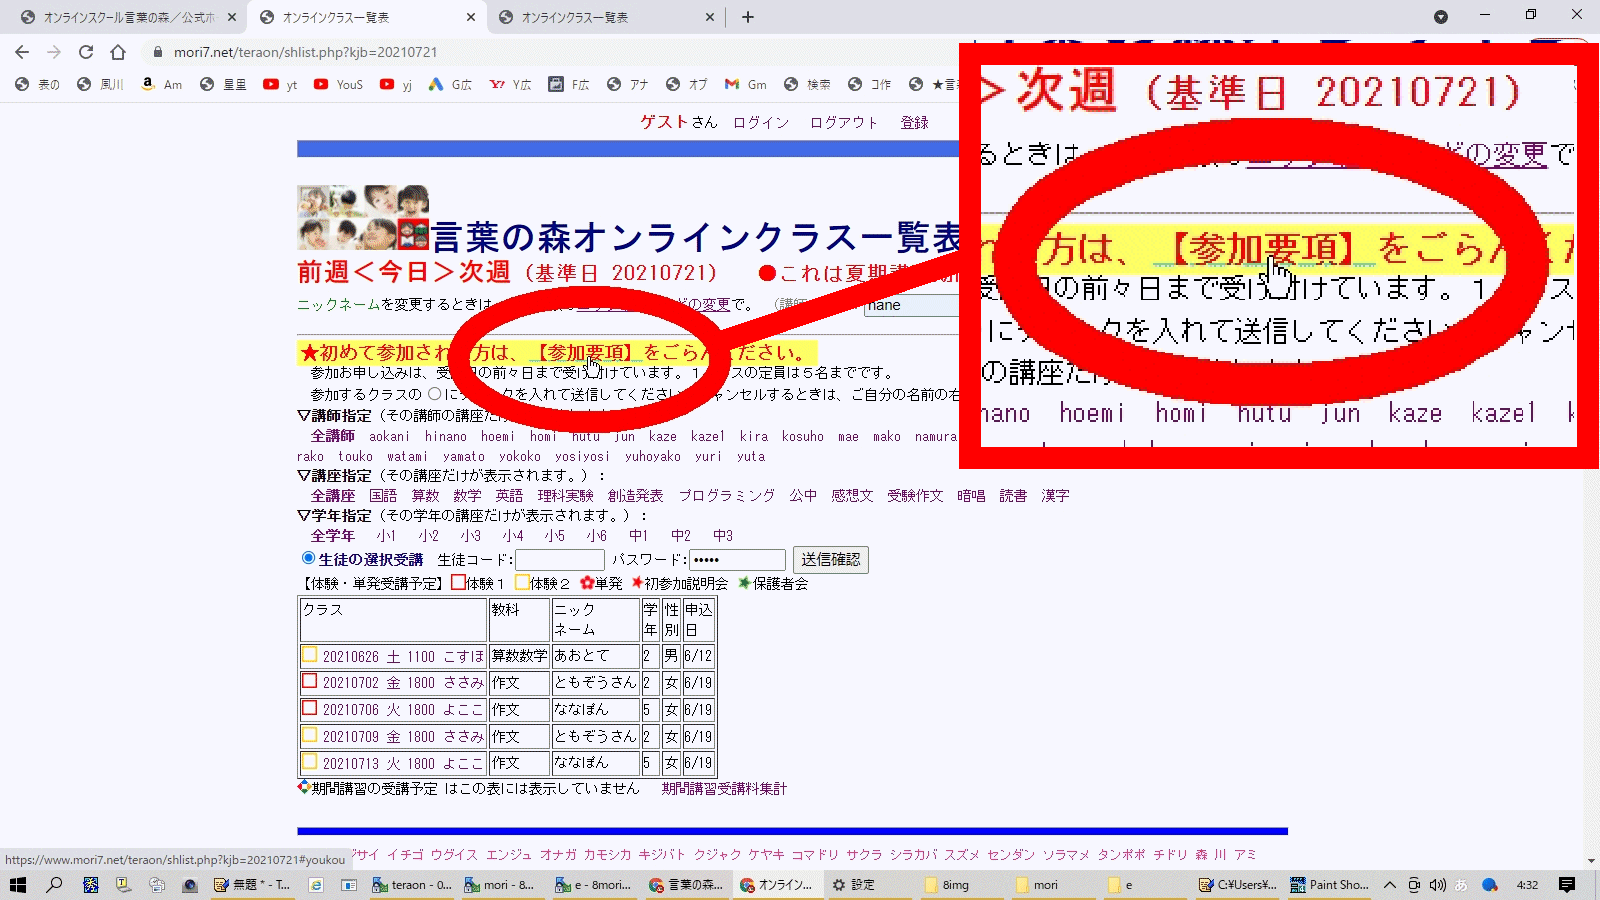
Task: Select the 生徒の選択受講 radio button
Action: [x=308, y=558]
